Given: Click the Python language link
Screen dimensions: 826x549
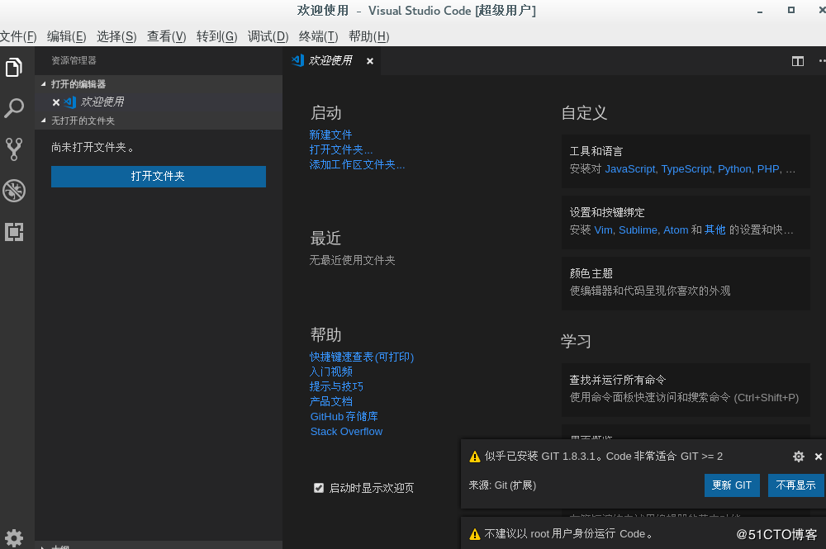Looking at the screenshot, I should click(734, 169).
